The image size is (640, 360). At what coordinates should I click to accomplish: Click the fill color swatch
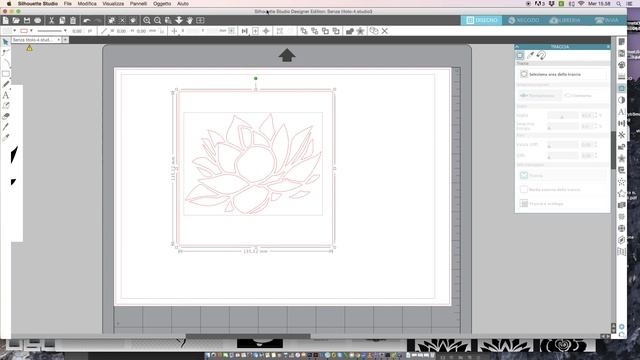(7, 31)
